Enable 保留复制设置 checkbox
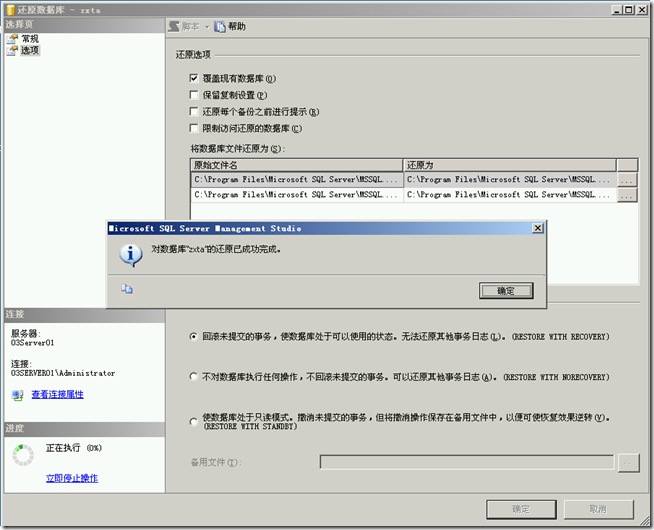 [194, 95]
